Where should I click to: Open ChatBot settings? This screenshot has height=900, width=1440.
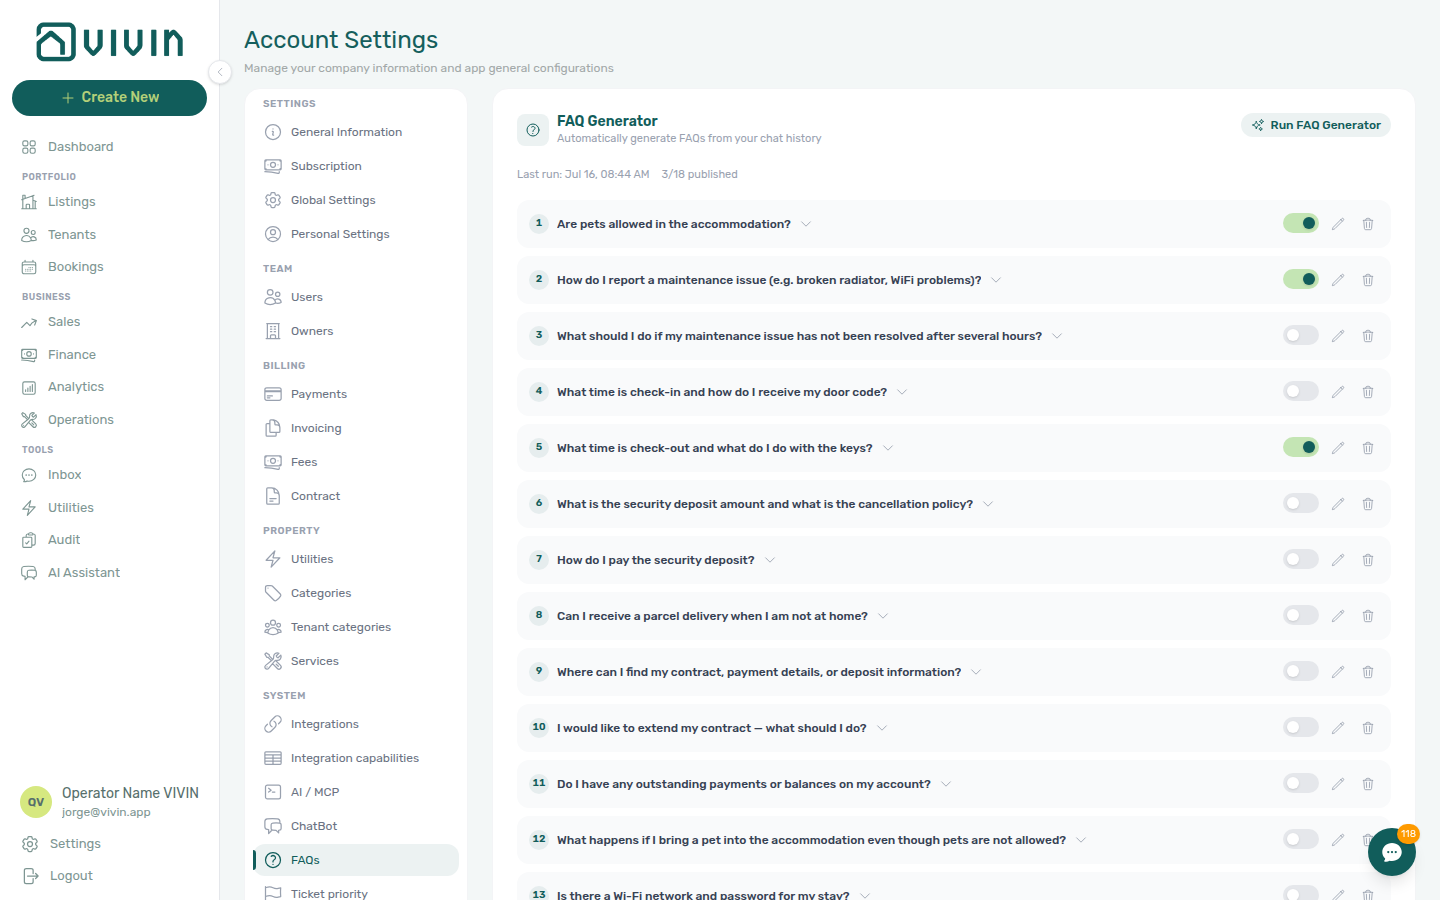tap(356, 826)
